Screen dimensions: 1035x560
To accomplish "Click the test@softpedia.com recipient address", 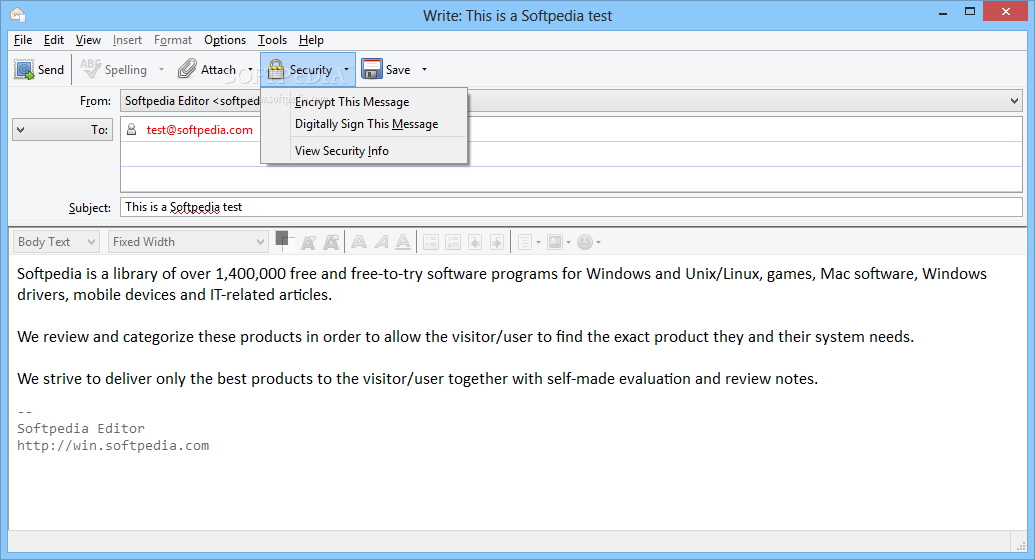I will click(199, 130).
